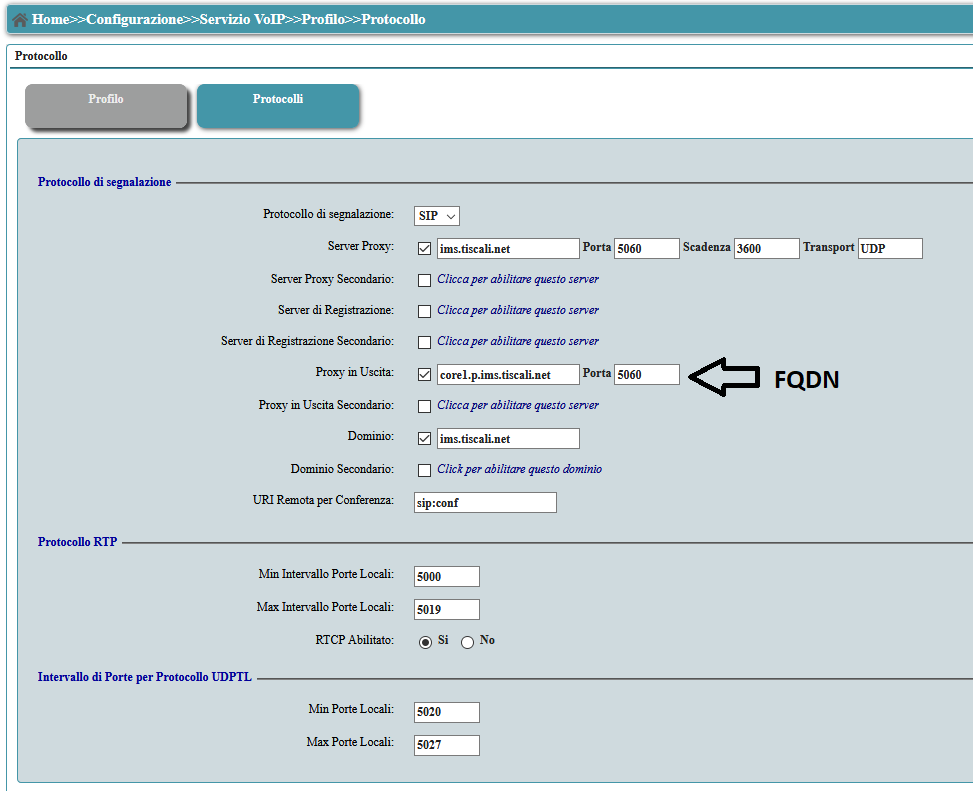
Task: Click Proxy in Uscita address field
Action: click(x=508, y=375)
